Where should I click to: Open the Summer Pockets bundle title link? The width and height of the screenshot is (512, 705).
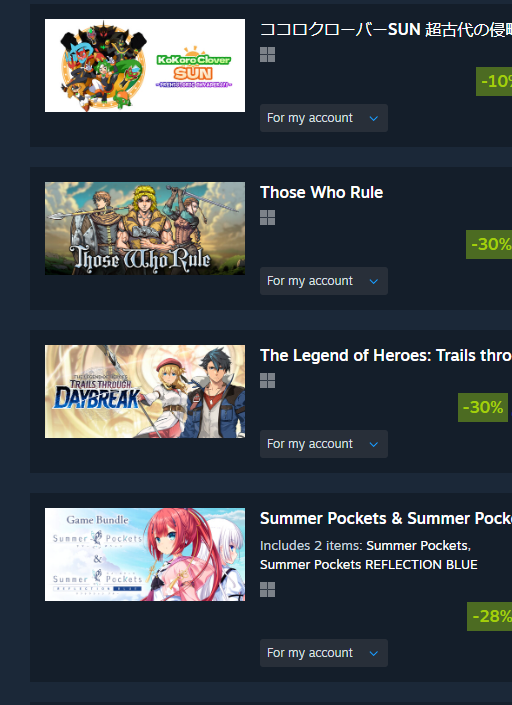click(386, 518)
